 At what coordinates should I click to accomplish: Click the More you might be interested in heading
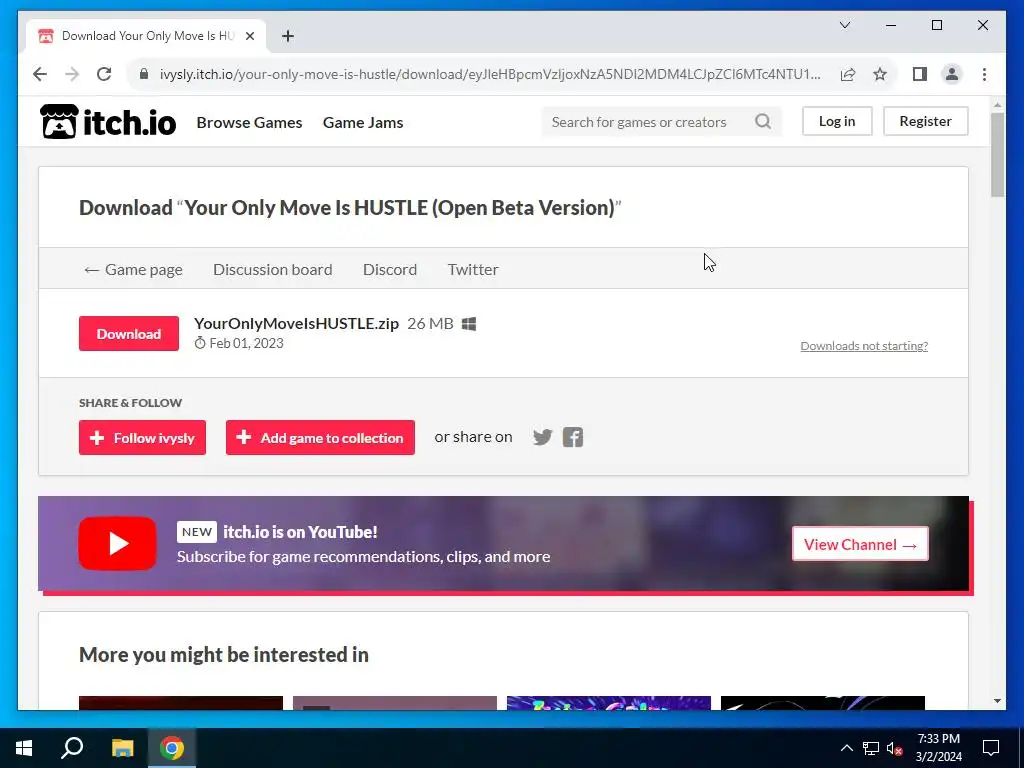point(224,654)
